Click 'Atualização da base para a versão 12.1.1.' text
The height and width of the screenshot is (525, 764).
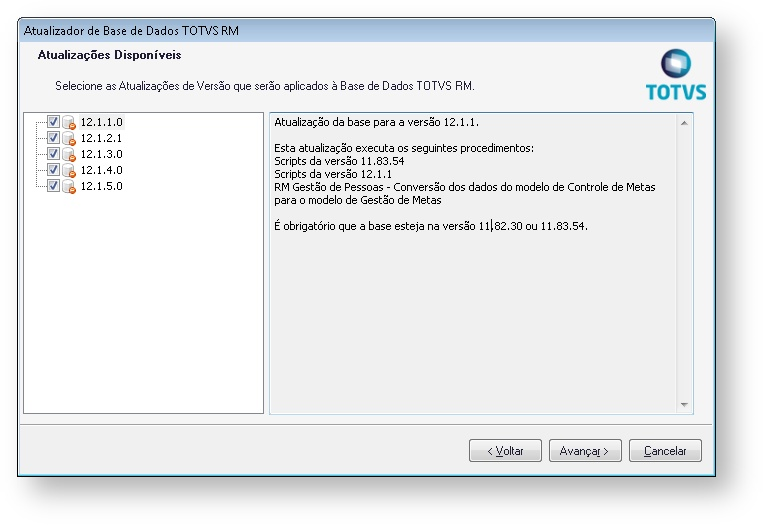[376, 122]
